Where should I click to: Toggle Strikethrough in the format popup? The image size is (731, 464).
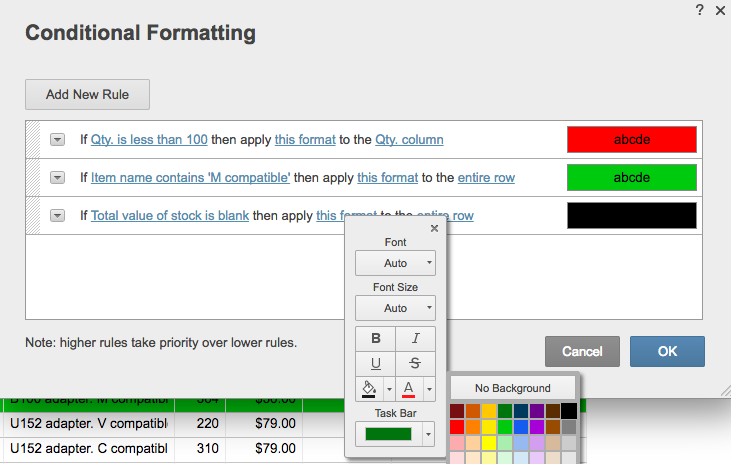pyautogui.click(x=415, y=363)
